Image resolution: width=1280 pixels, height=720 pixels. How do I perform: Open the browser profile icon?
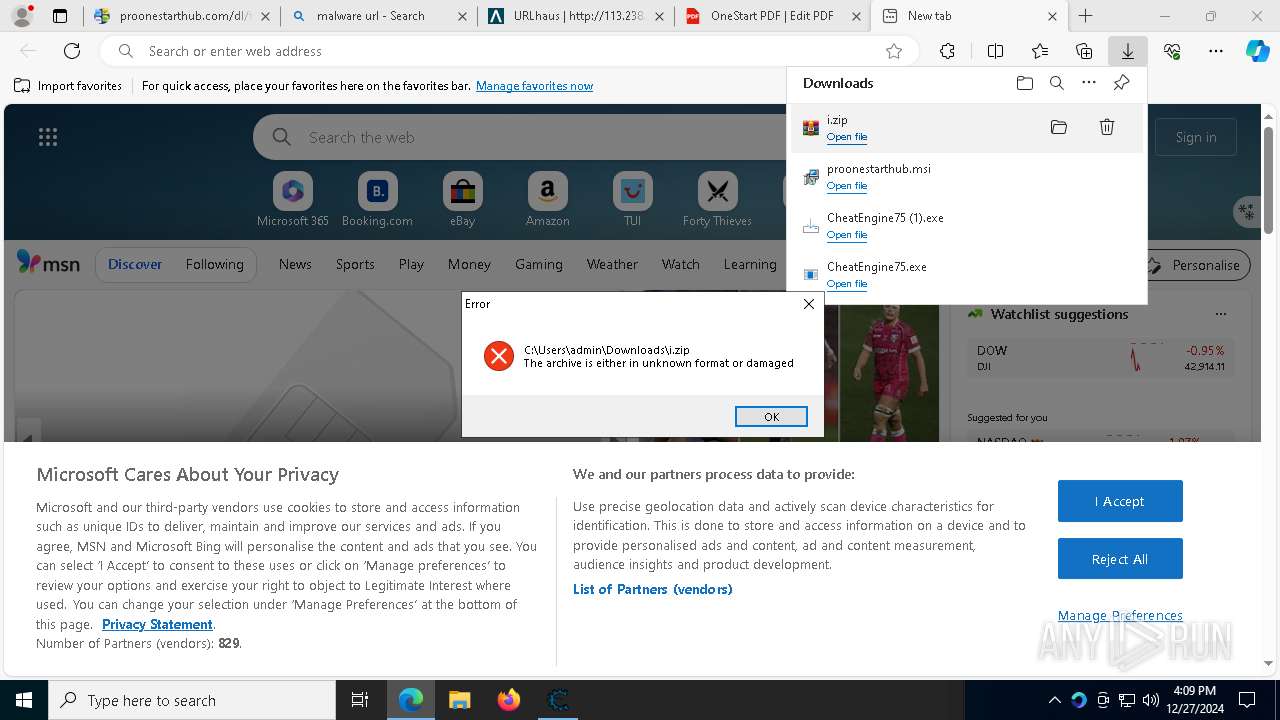pyautogui.click(x=22, y=16)
